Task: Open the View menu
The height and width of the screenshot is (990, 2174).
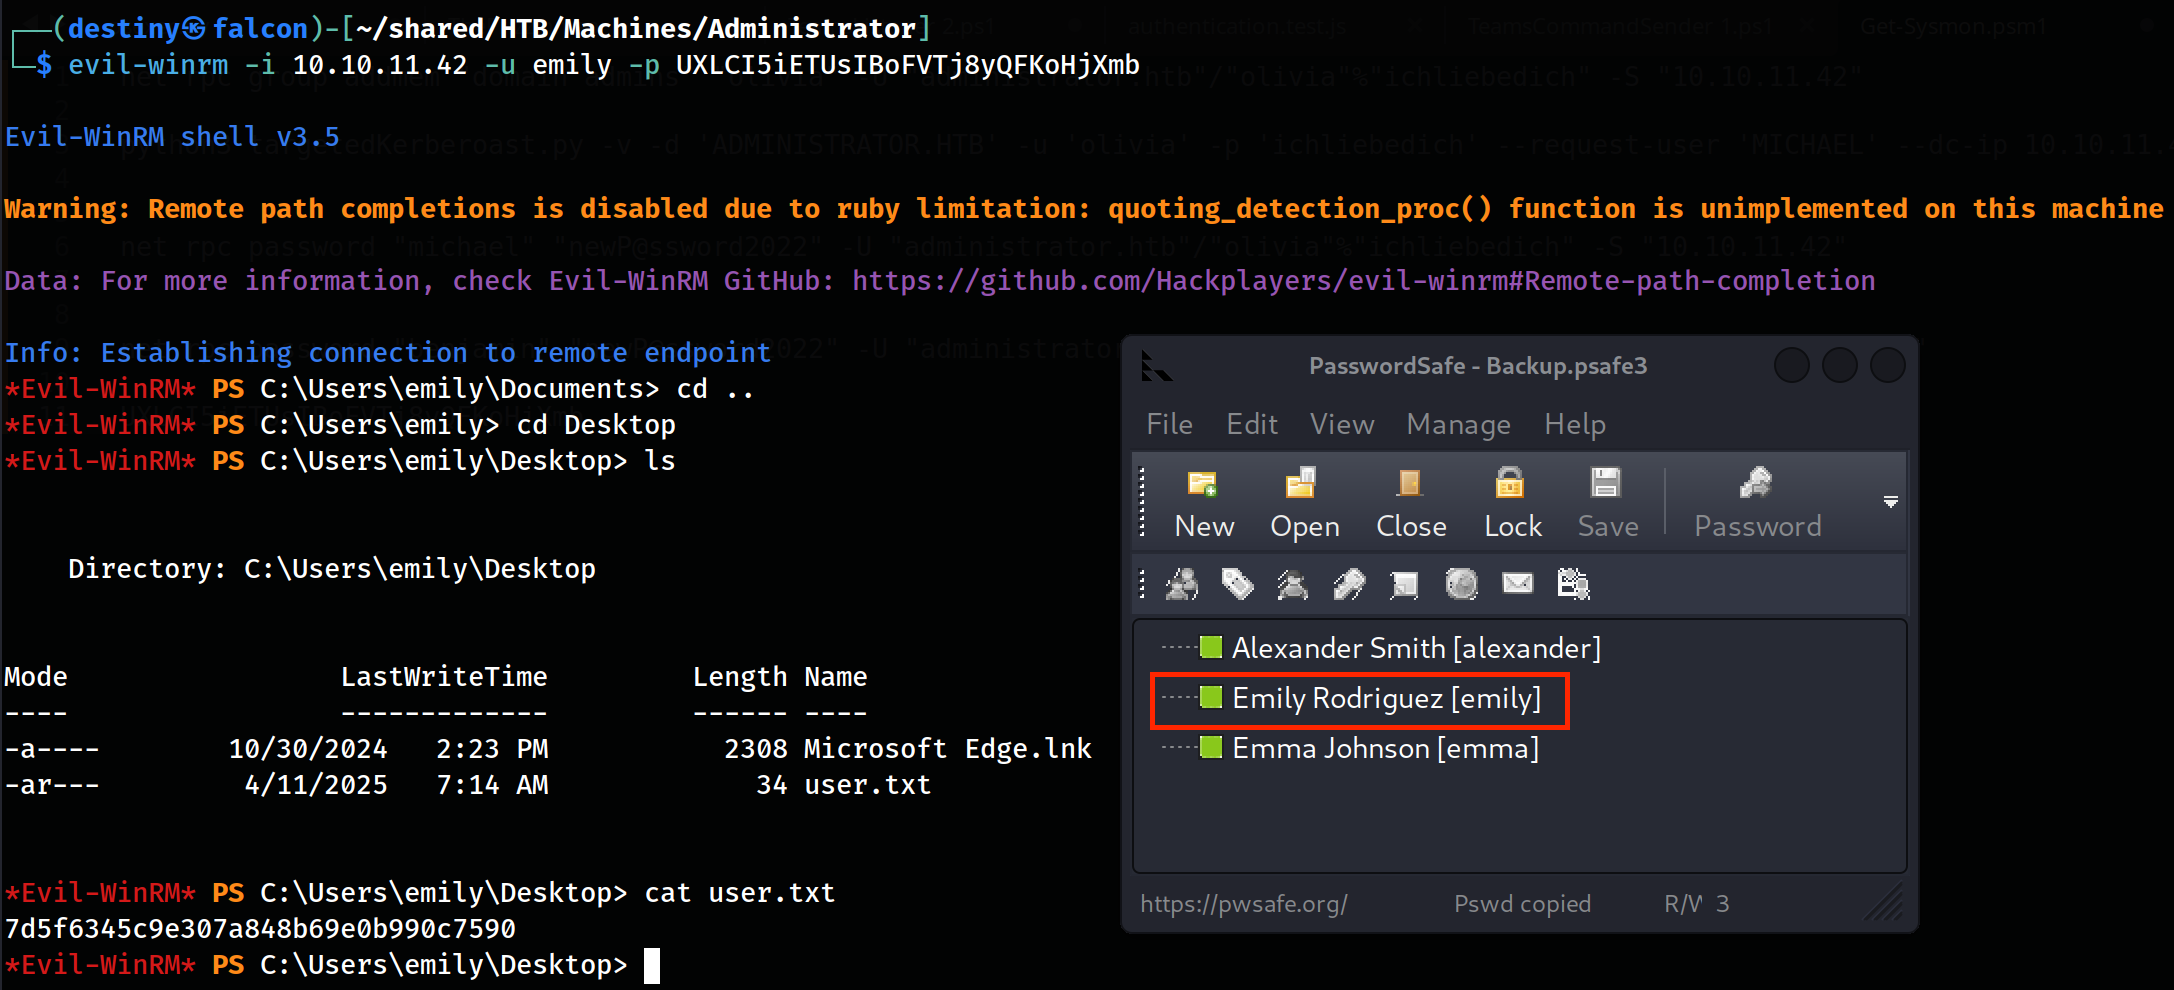Action: coord(1342,425)
